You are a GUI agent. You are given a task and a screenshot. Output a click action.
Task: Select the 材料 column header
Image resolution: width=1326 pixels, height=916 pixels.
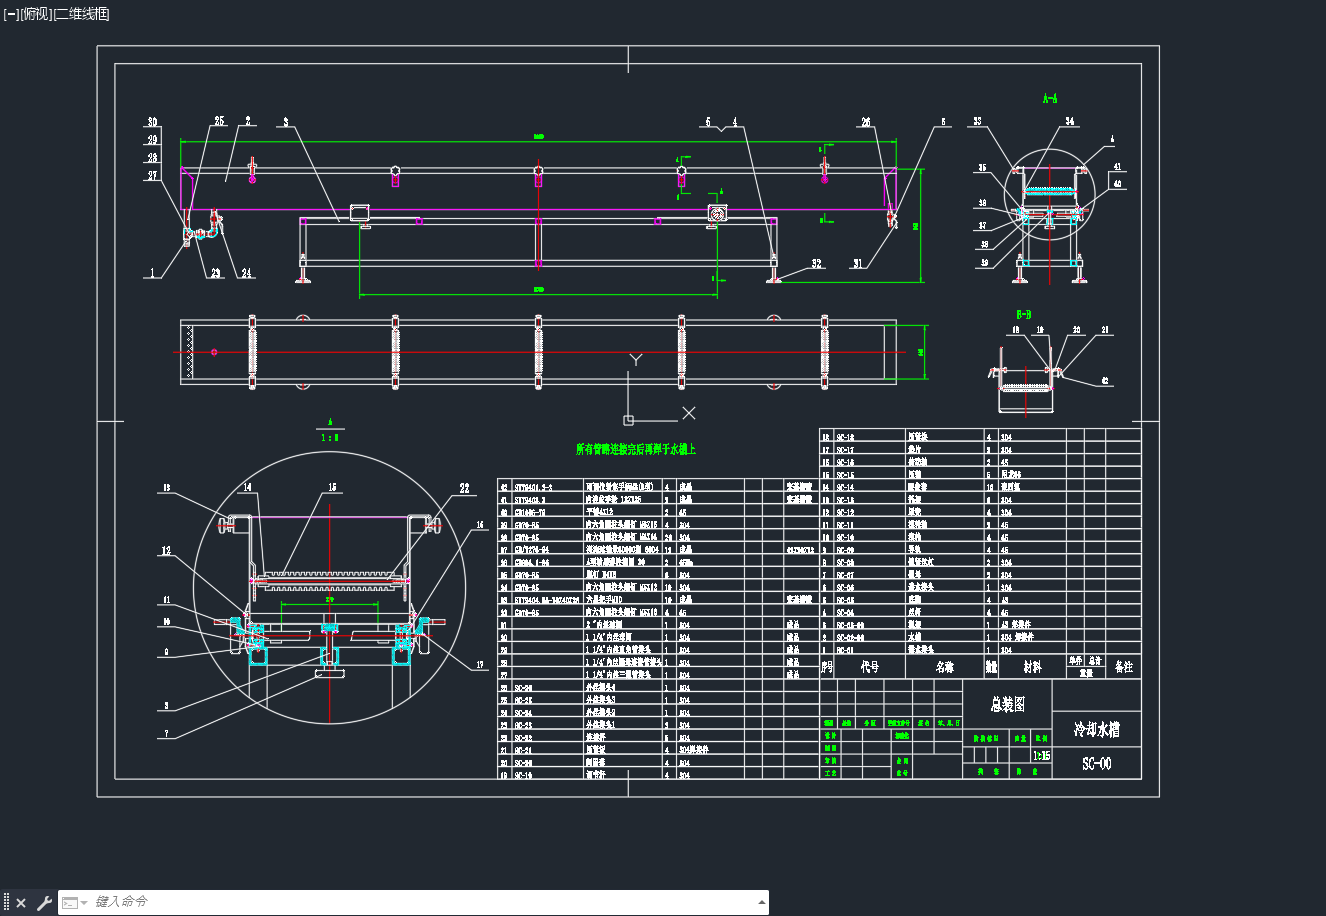coord(1032,667)
